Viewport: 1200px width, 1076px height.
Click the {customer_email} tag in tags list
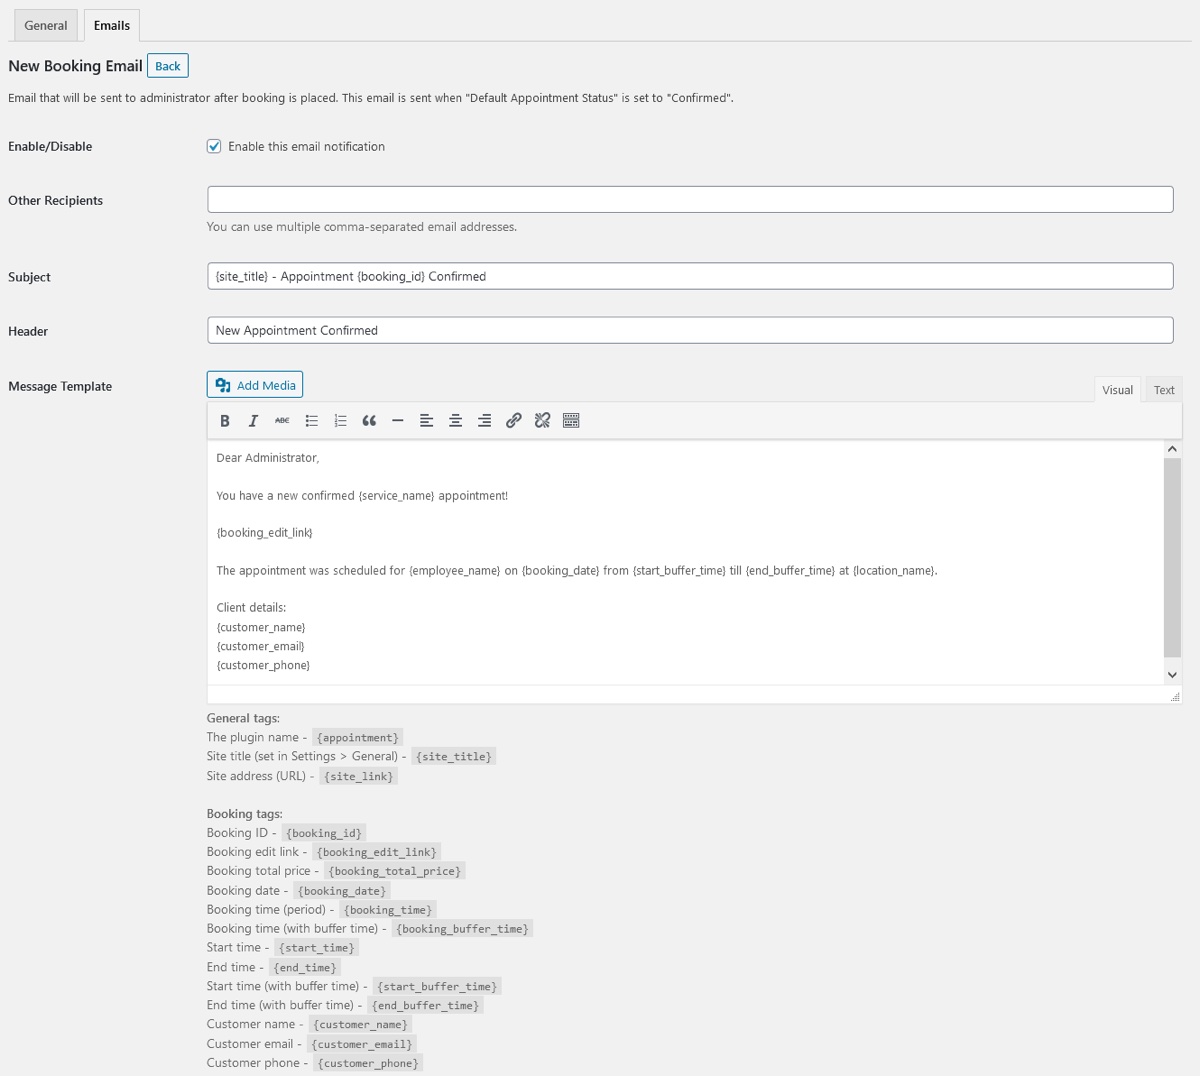click(362, 1045)
